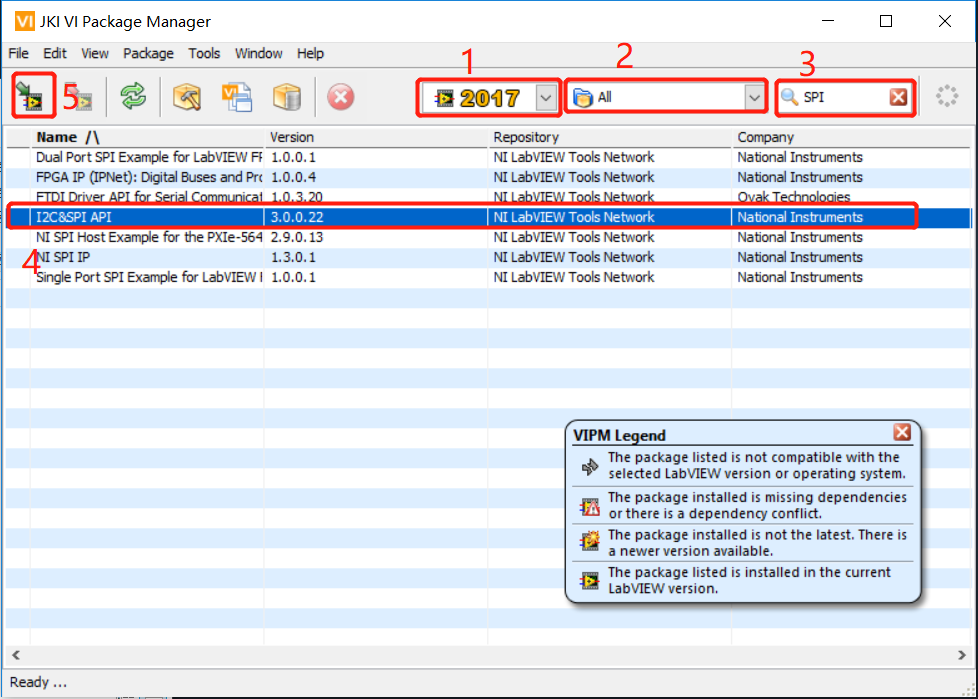This screenshot has height=699, width=978.
Task: Minimize the VI Package Manager window
Action: point(828,21)
